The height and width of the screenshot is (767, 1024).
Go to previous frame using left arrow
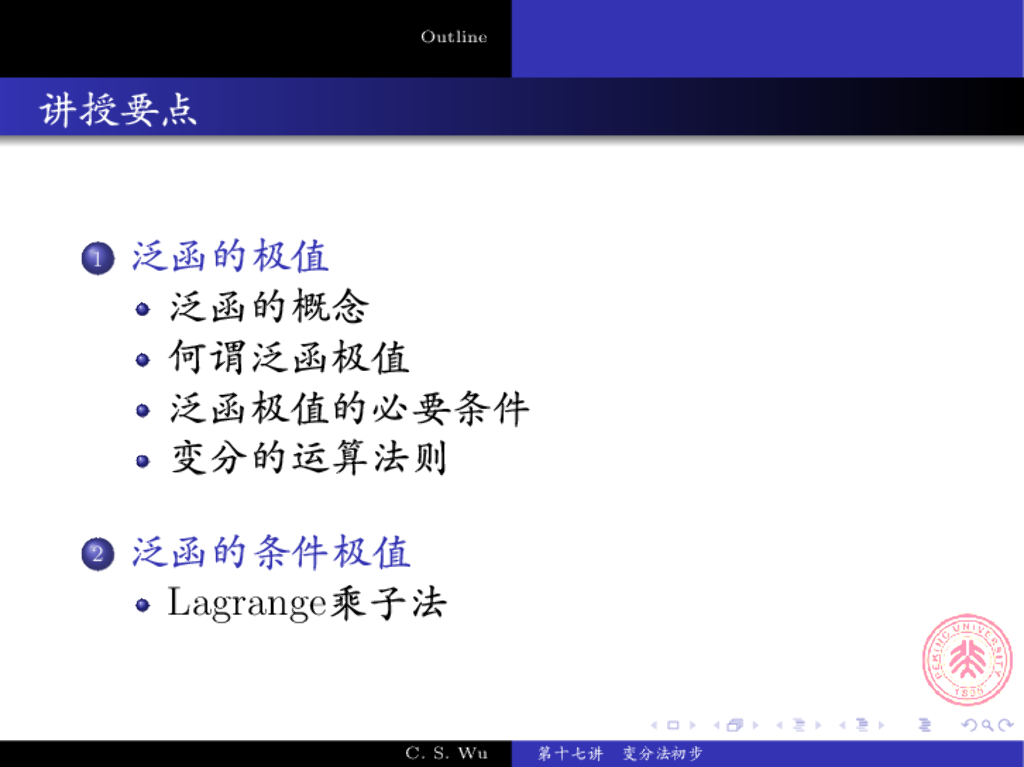coord(717,725)
